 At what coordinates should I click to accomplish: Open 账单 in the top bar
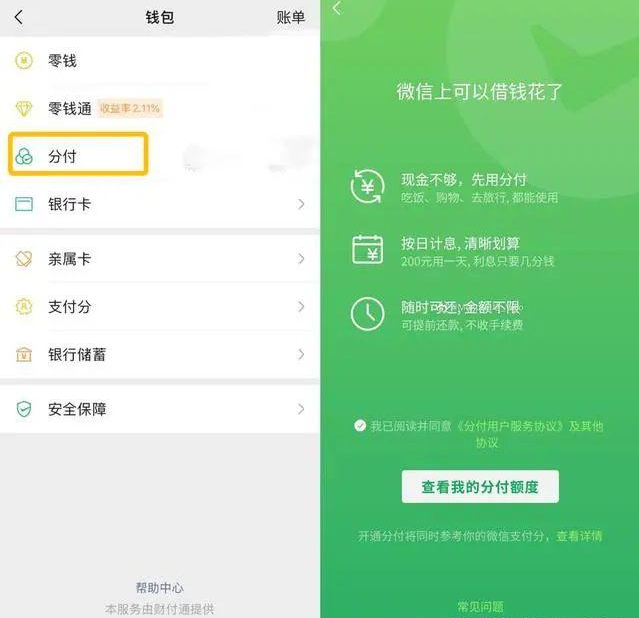(x=291, y=18)
